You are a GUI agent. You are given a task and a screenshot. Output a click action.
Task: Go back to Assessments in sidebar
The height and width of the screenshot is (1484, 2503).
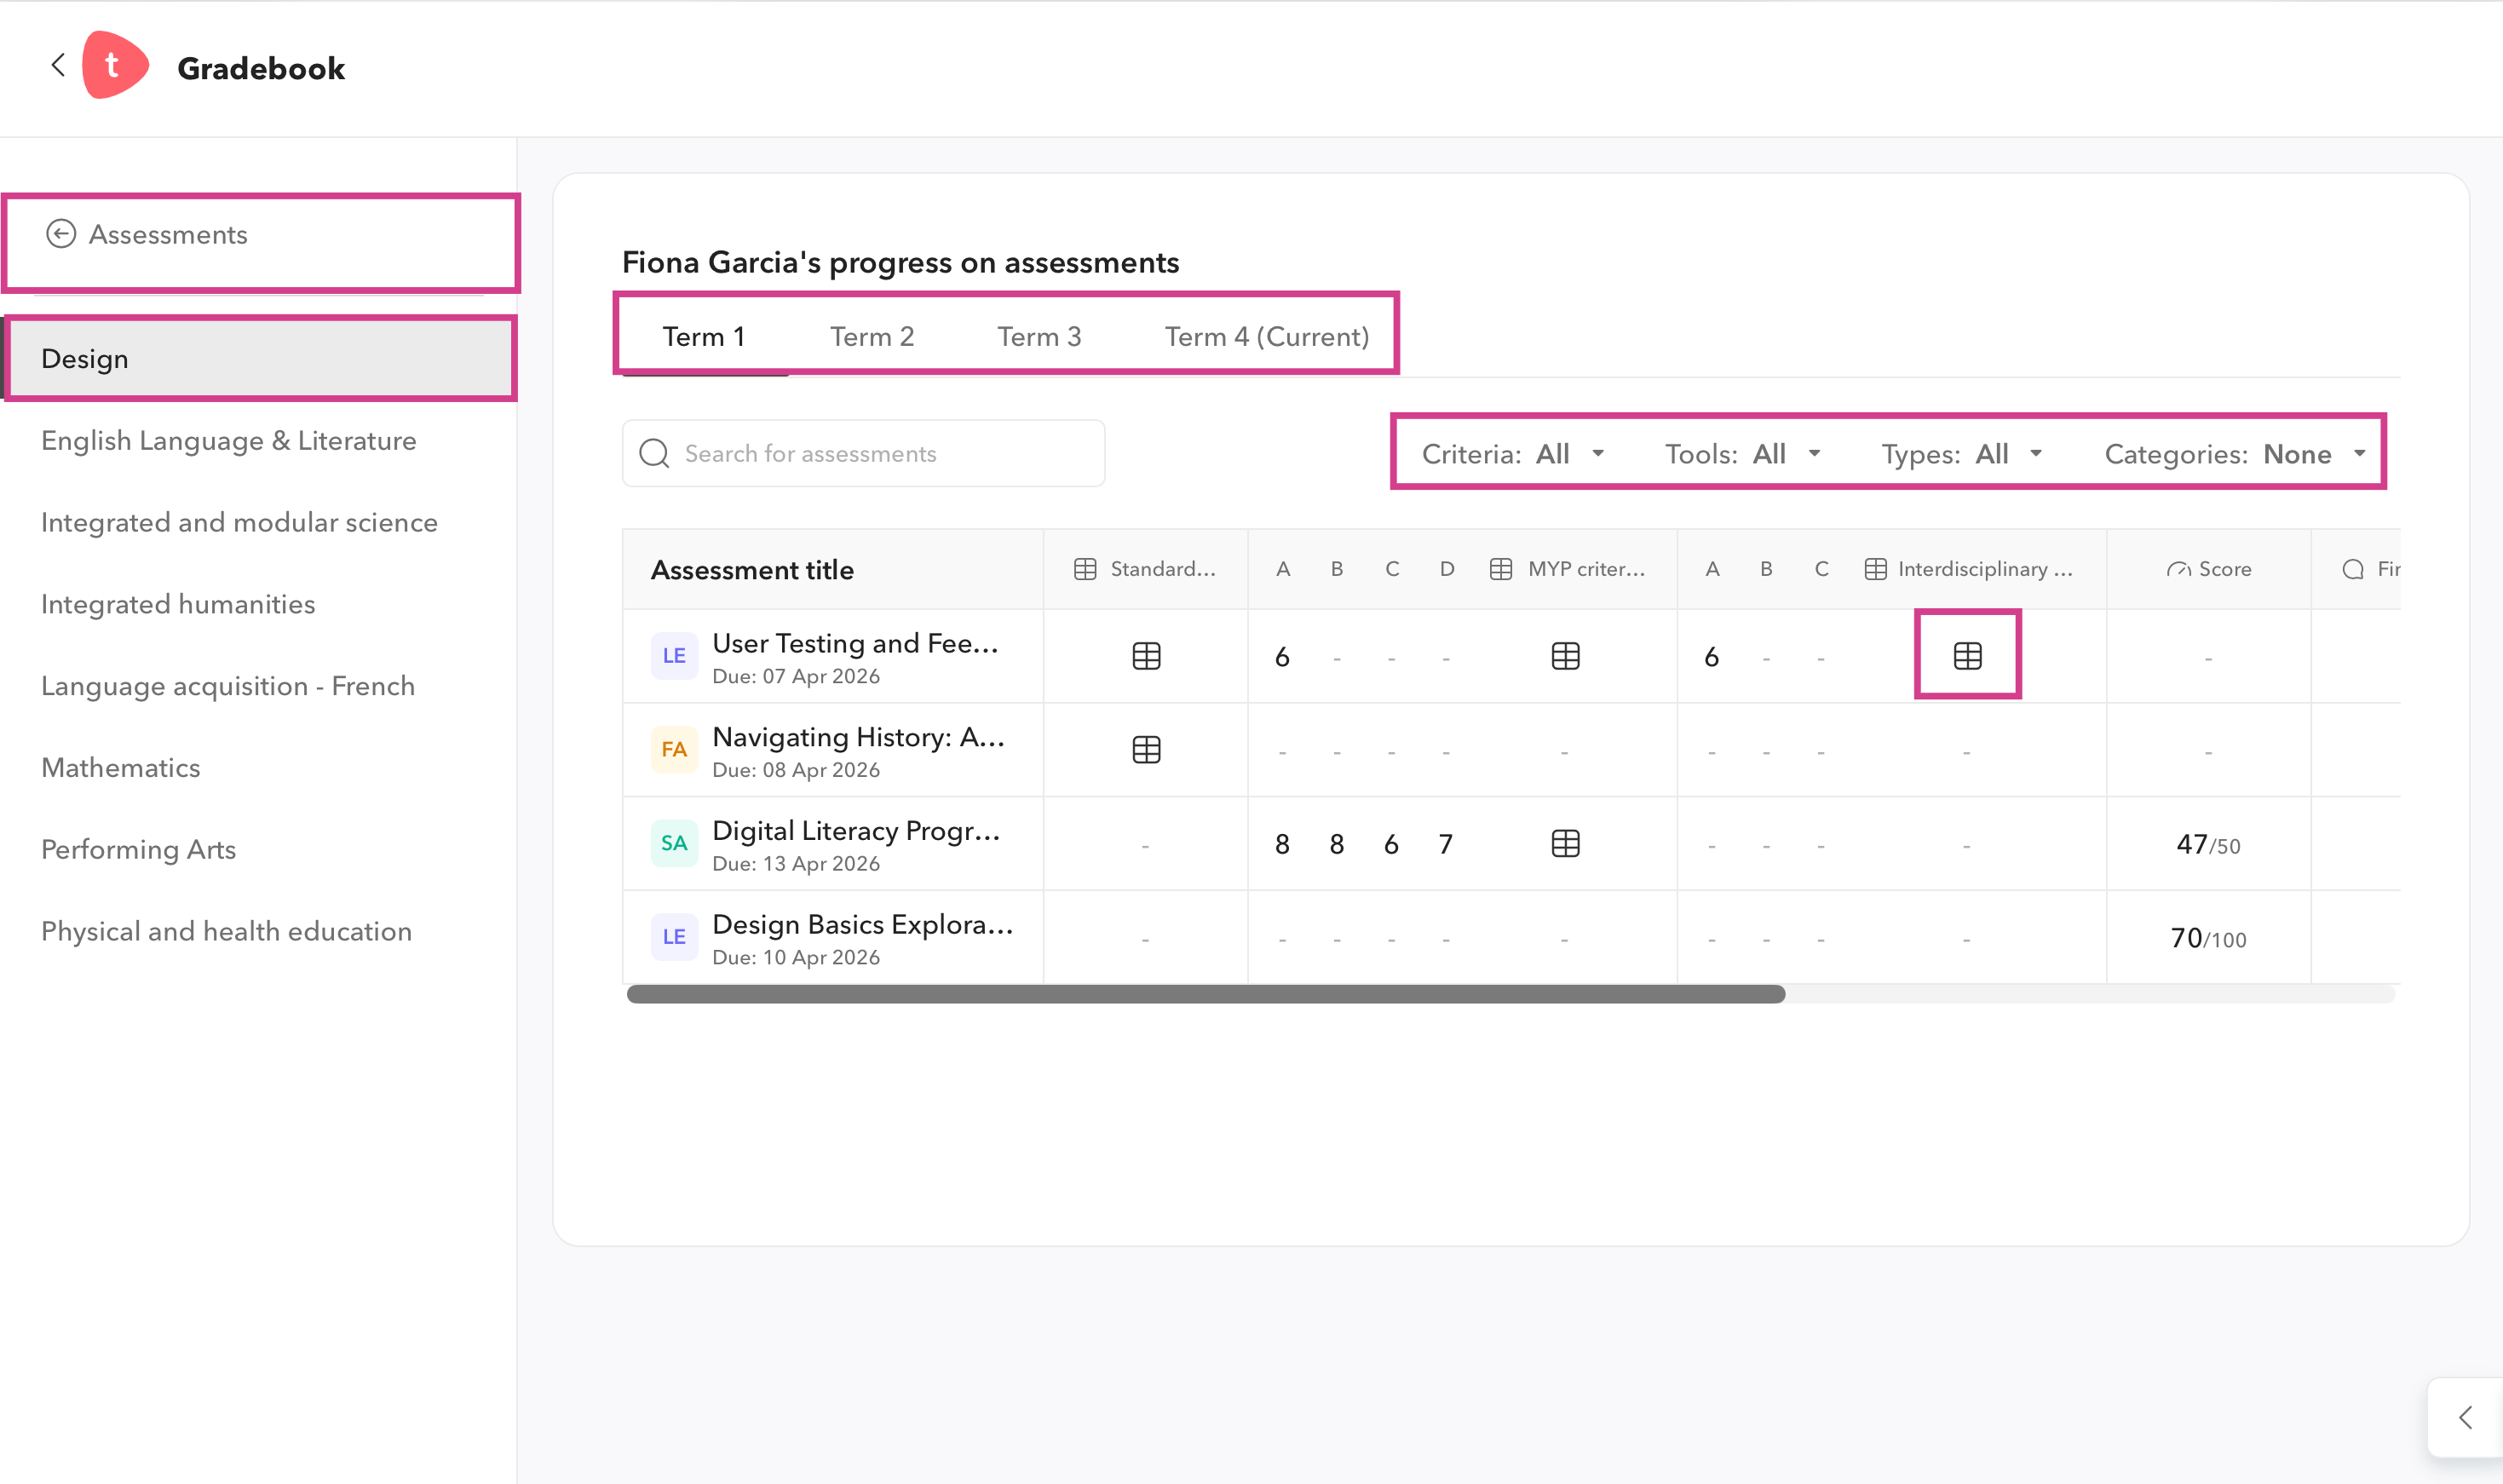click(146, 234)
